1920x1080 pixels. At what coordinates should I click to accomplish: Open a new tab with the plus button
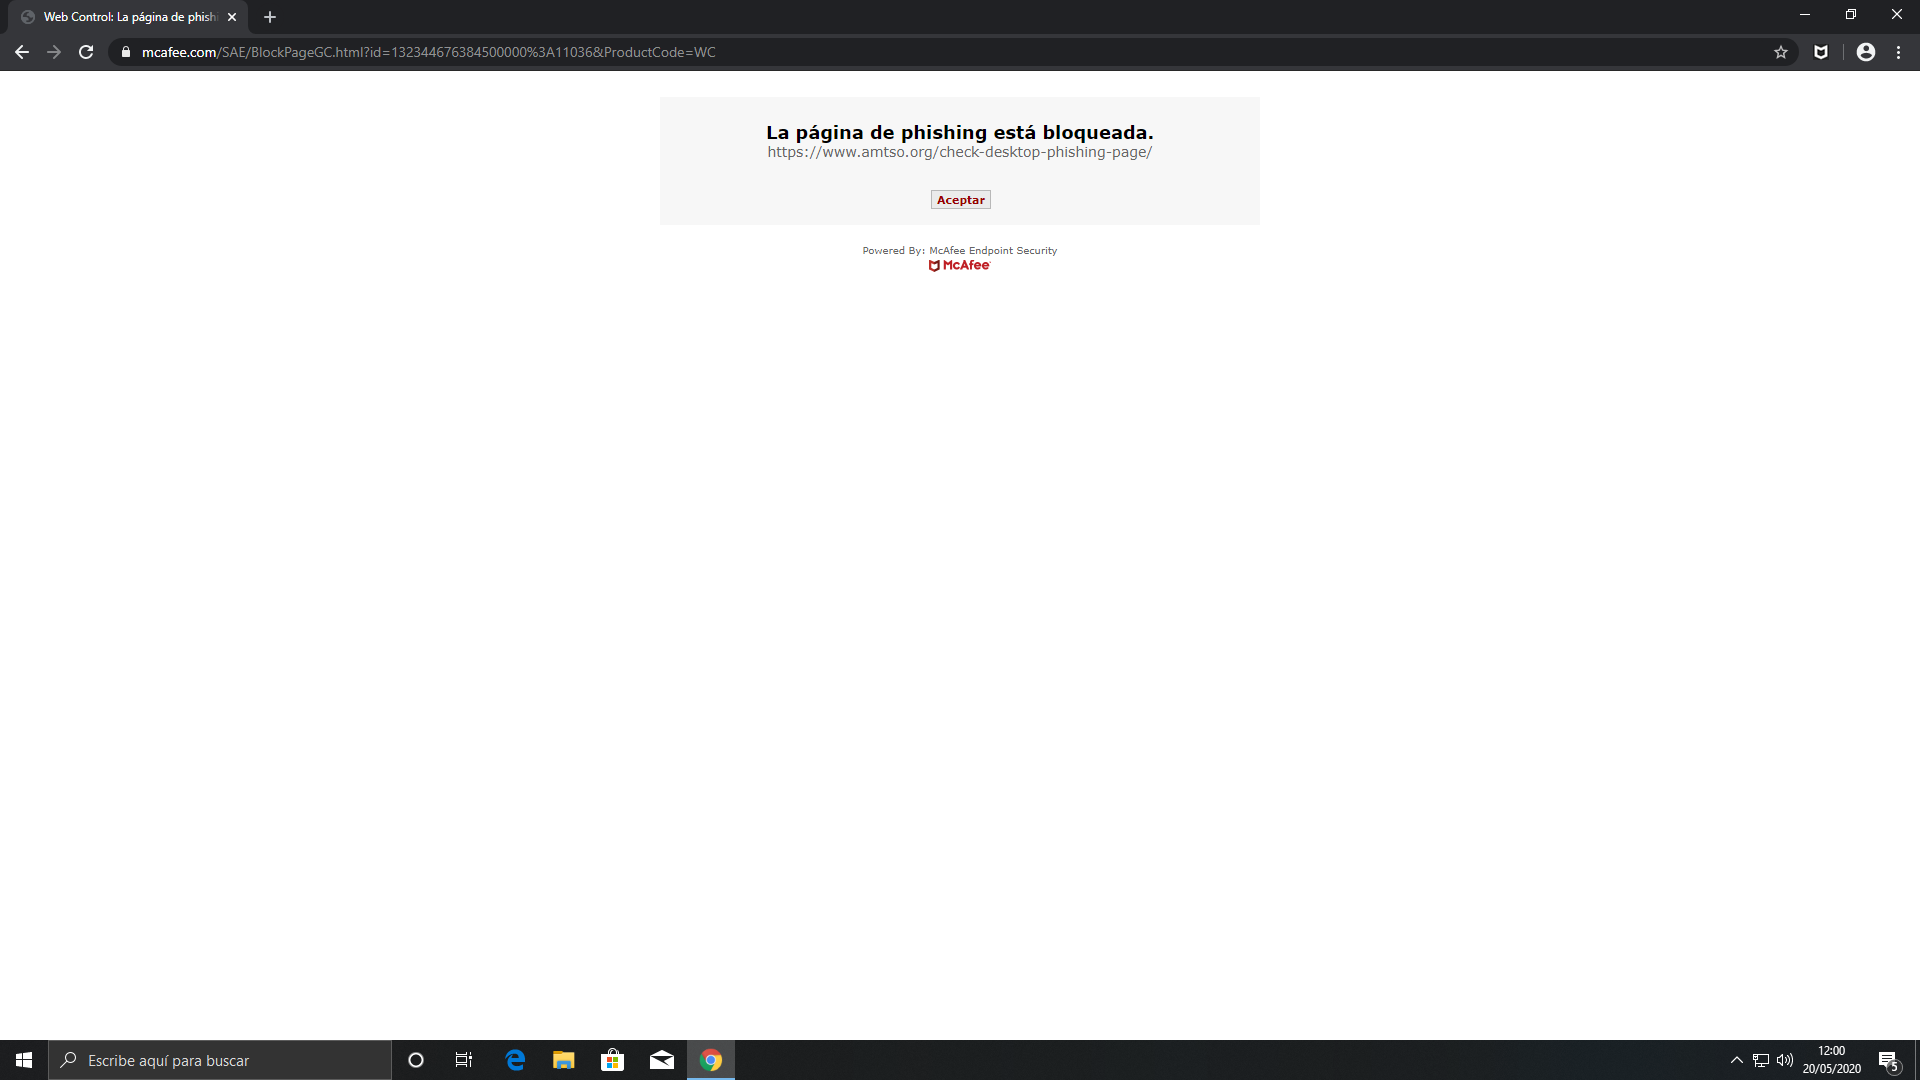click(x=270, y=17)
